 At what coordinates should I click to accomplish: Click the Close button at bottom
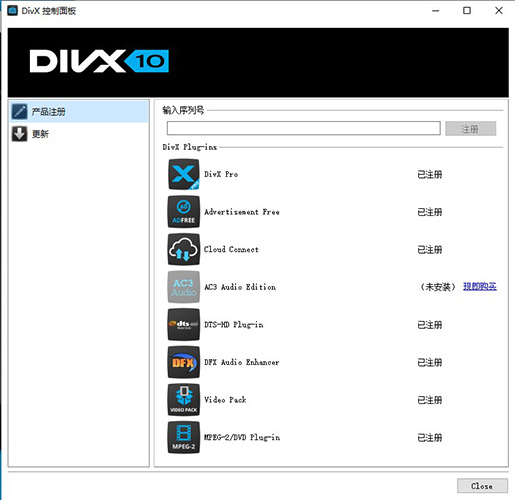pyautogui.click(x=482, y=486)
